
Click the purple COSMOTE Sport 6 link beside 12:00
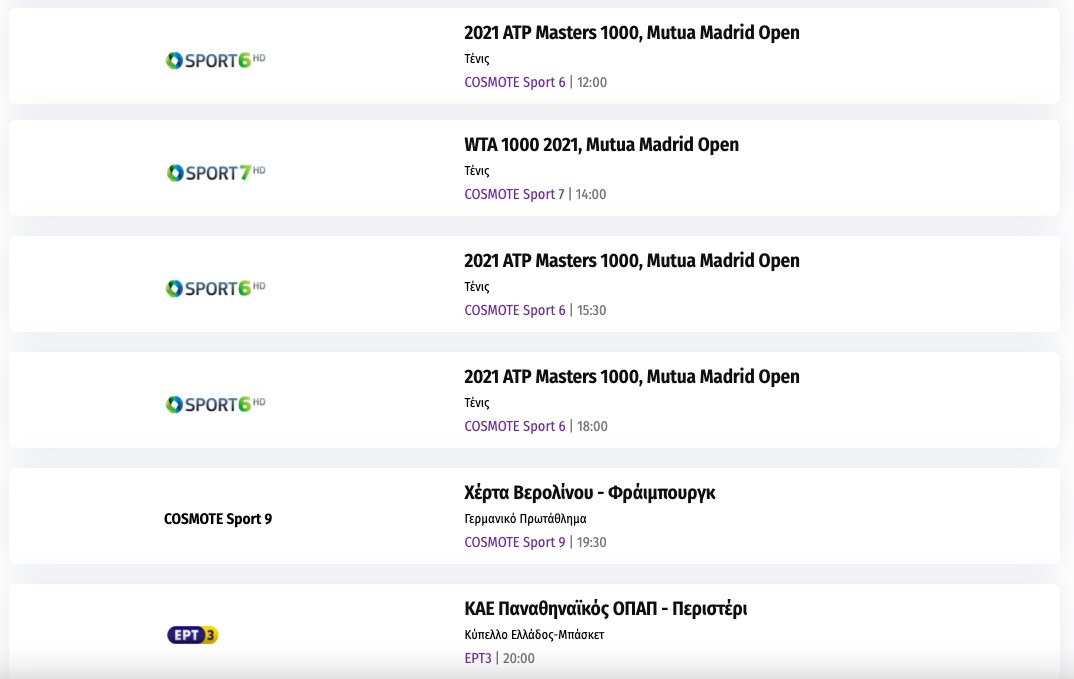click(x=514, y=82)
